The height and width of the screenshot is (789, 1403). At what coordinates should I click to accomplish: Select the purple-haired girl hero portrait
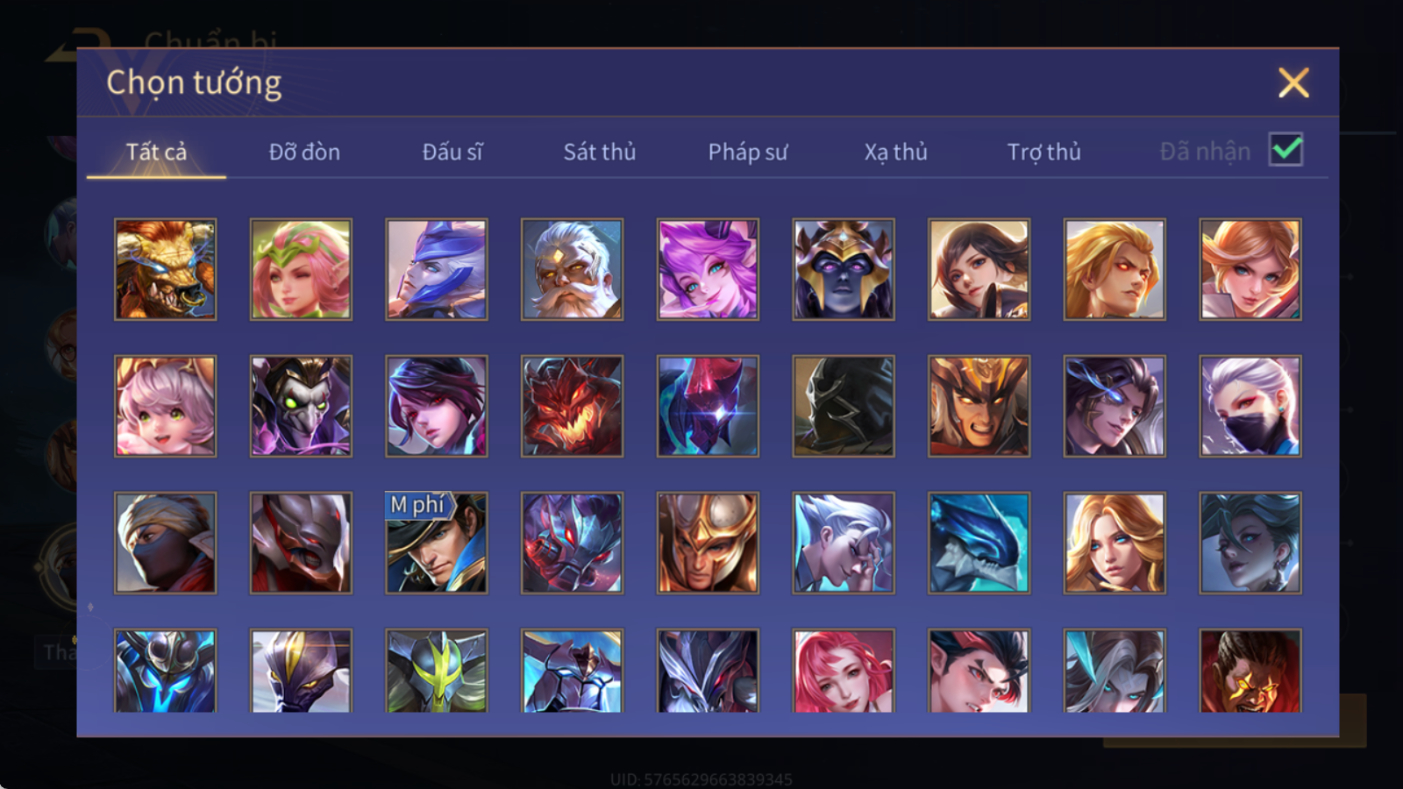(708, 270)
